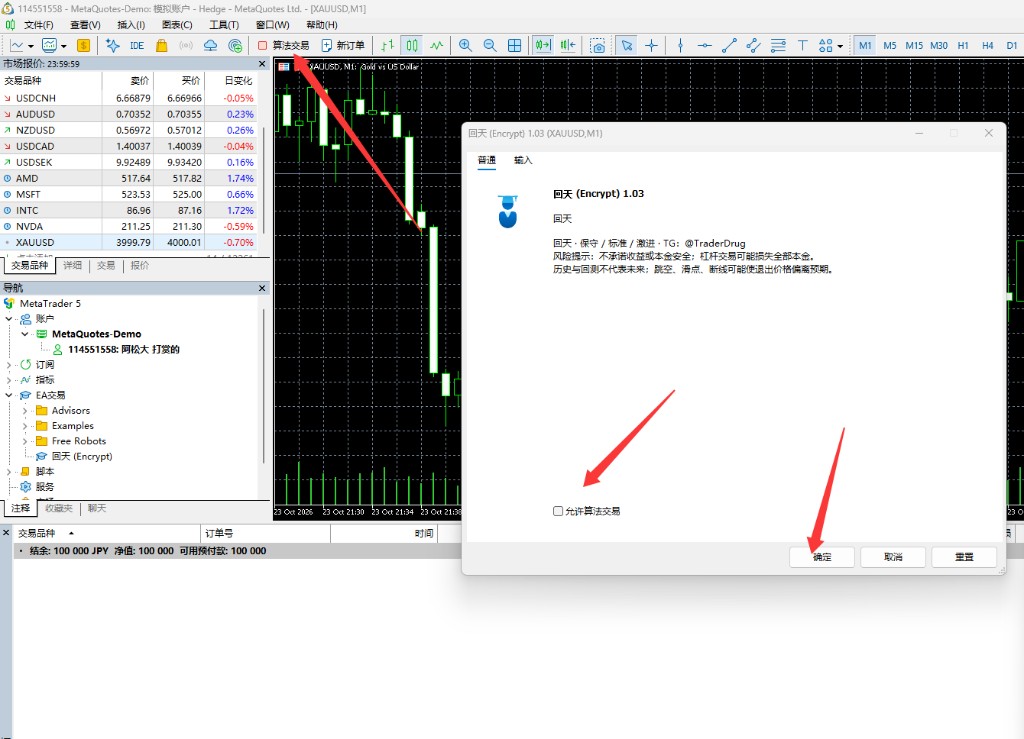Select the vertical line drawing tool
Image resolution: width=1024 pixels, height=739 pixels.
click(x=680, y=45)
